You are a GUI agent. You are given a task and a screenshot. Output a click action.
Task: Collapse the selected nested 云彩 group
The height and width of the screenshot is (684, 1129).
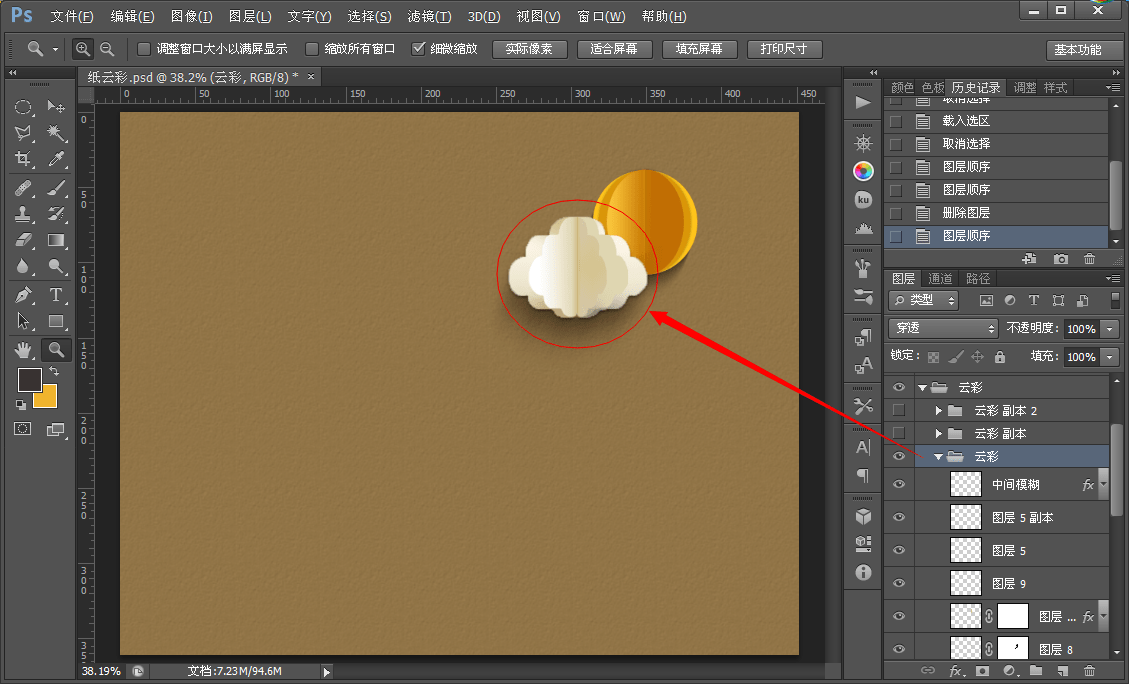pos(938,456)
